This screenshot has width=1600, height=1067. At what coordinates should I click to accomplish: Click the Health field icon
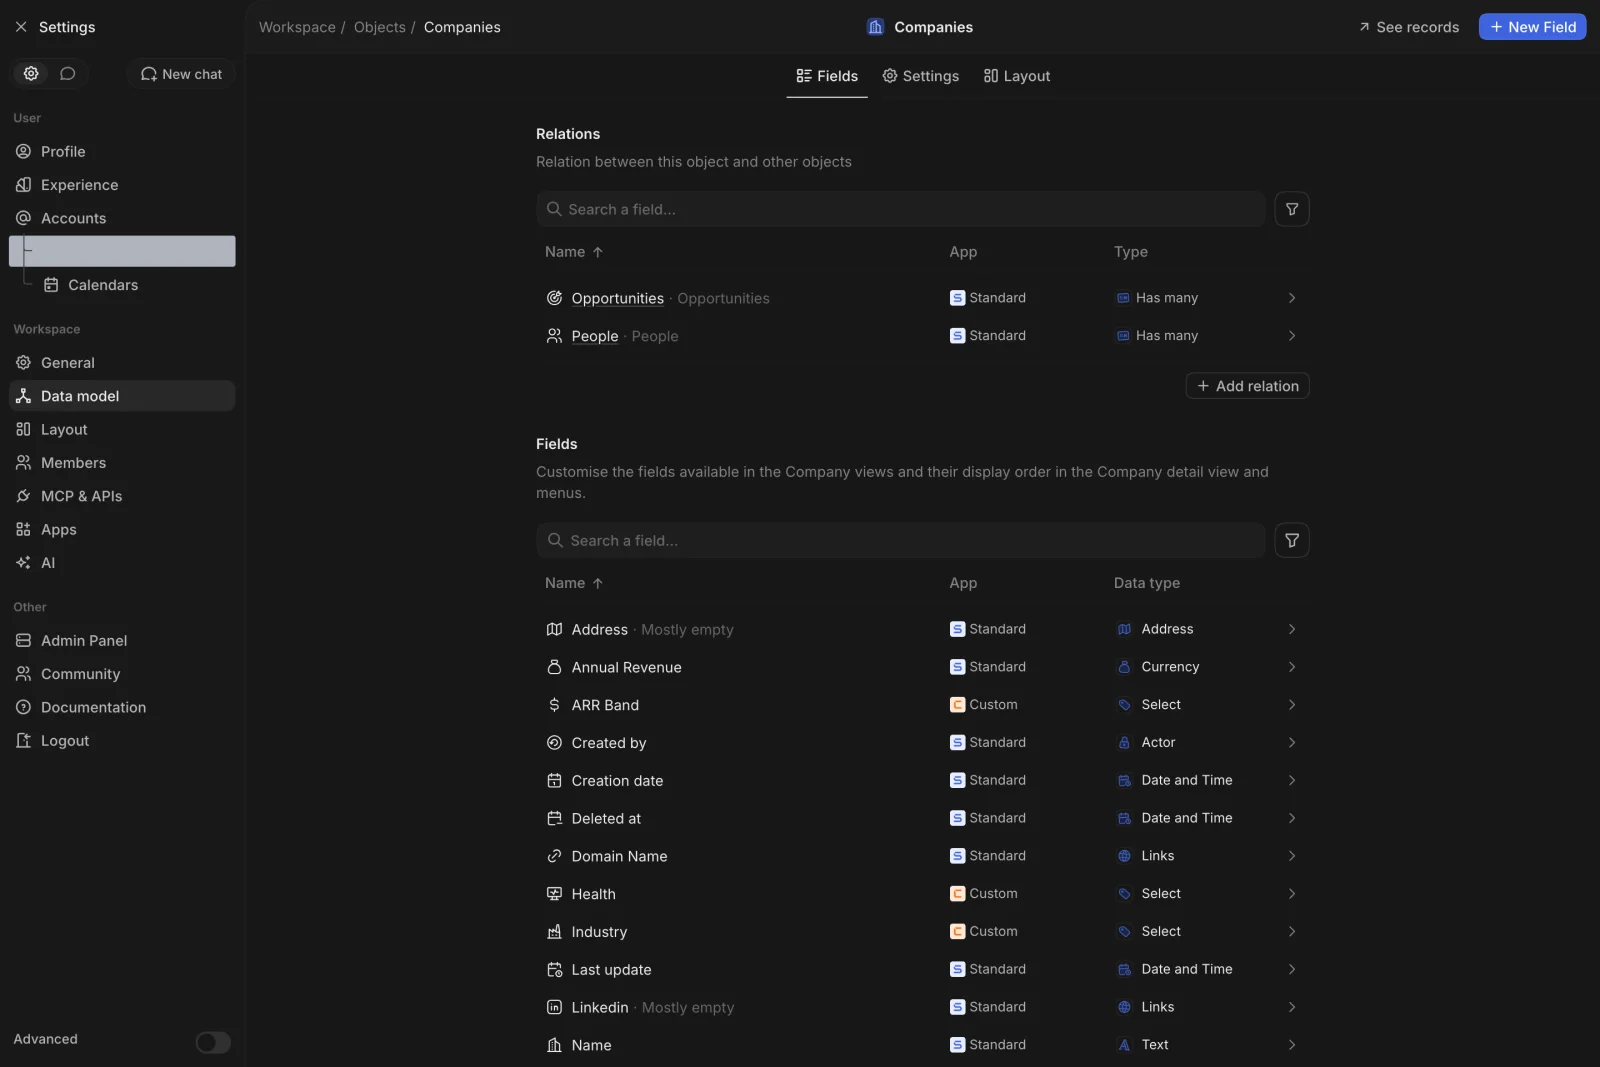pos(554,894)
